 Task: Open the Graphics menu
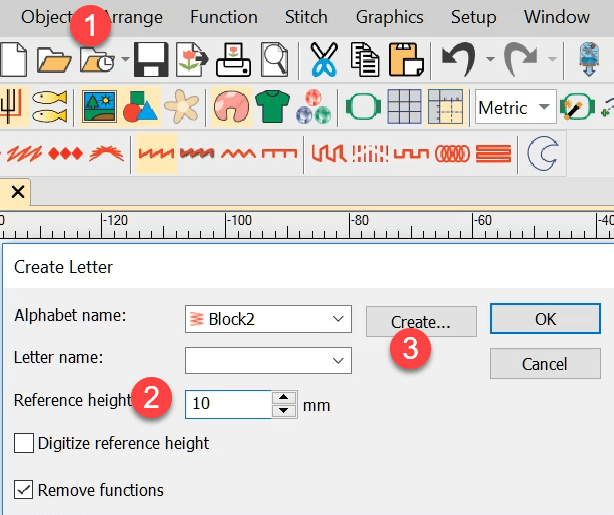coord(389,17)
